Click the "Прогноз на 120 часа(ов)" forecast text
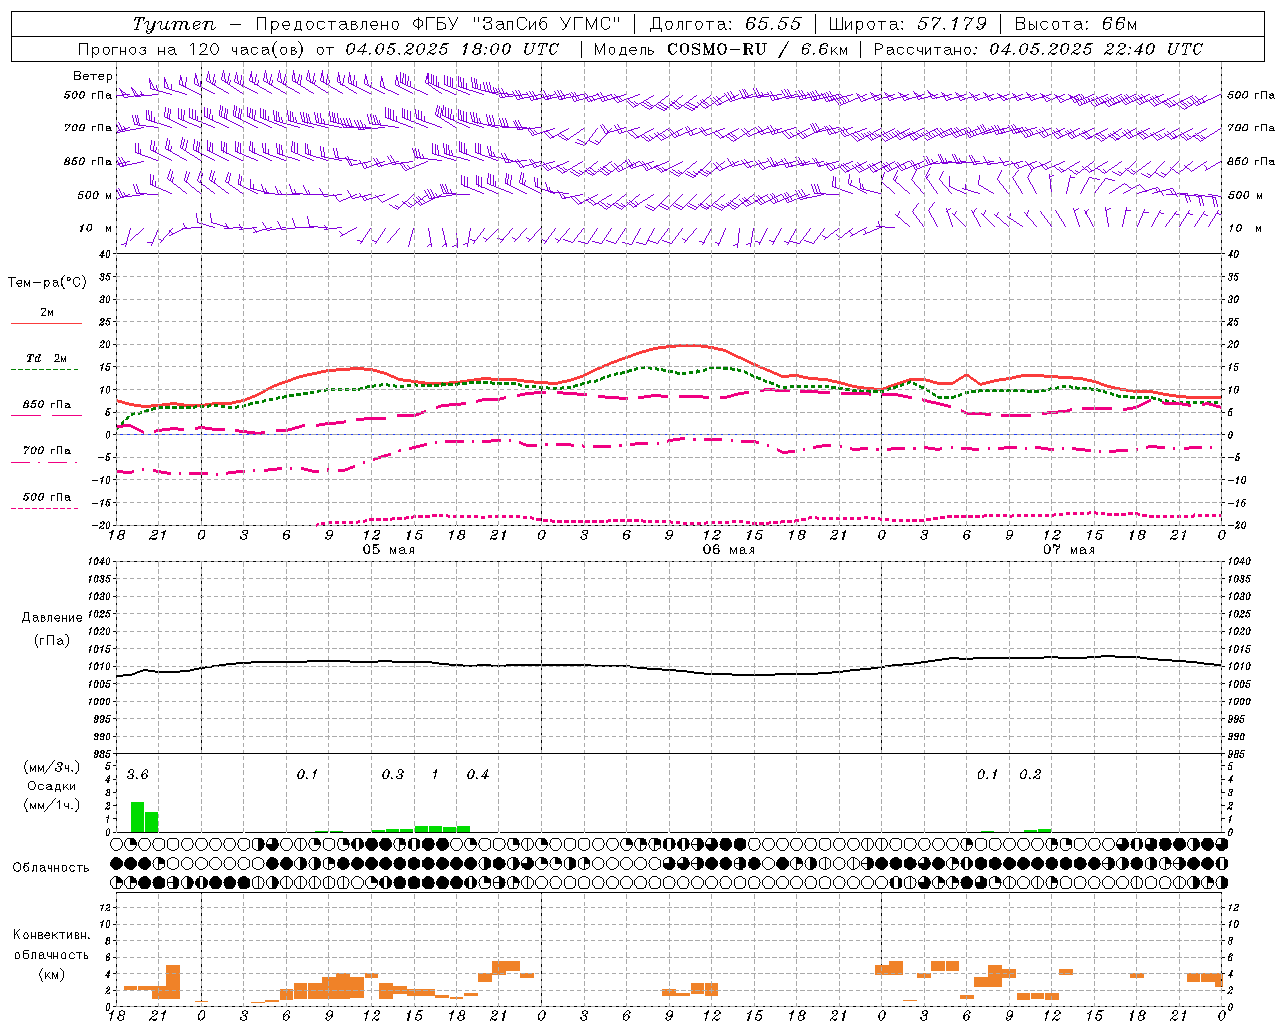 click(x=193, y=49)
